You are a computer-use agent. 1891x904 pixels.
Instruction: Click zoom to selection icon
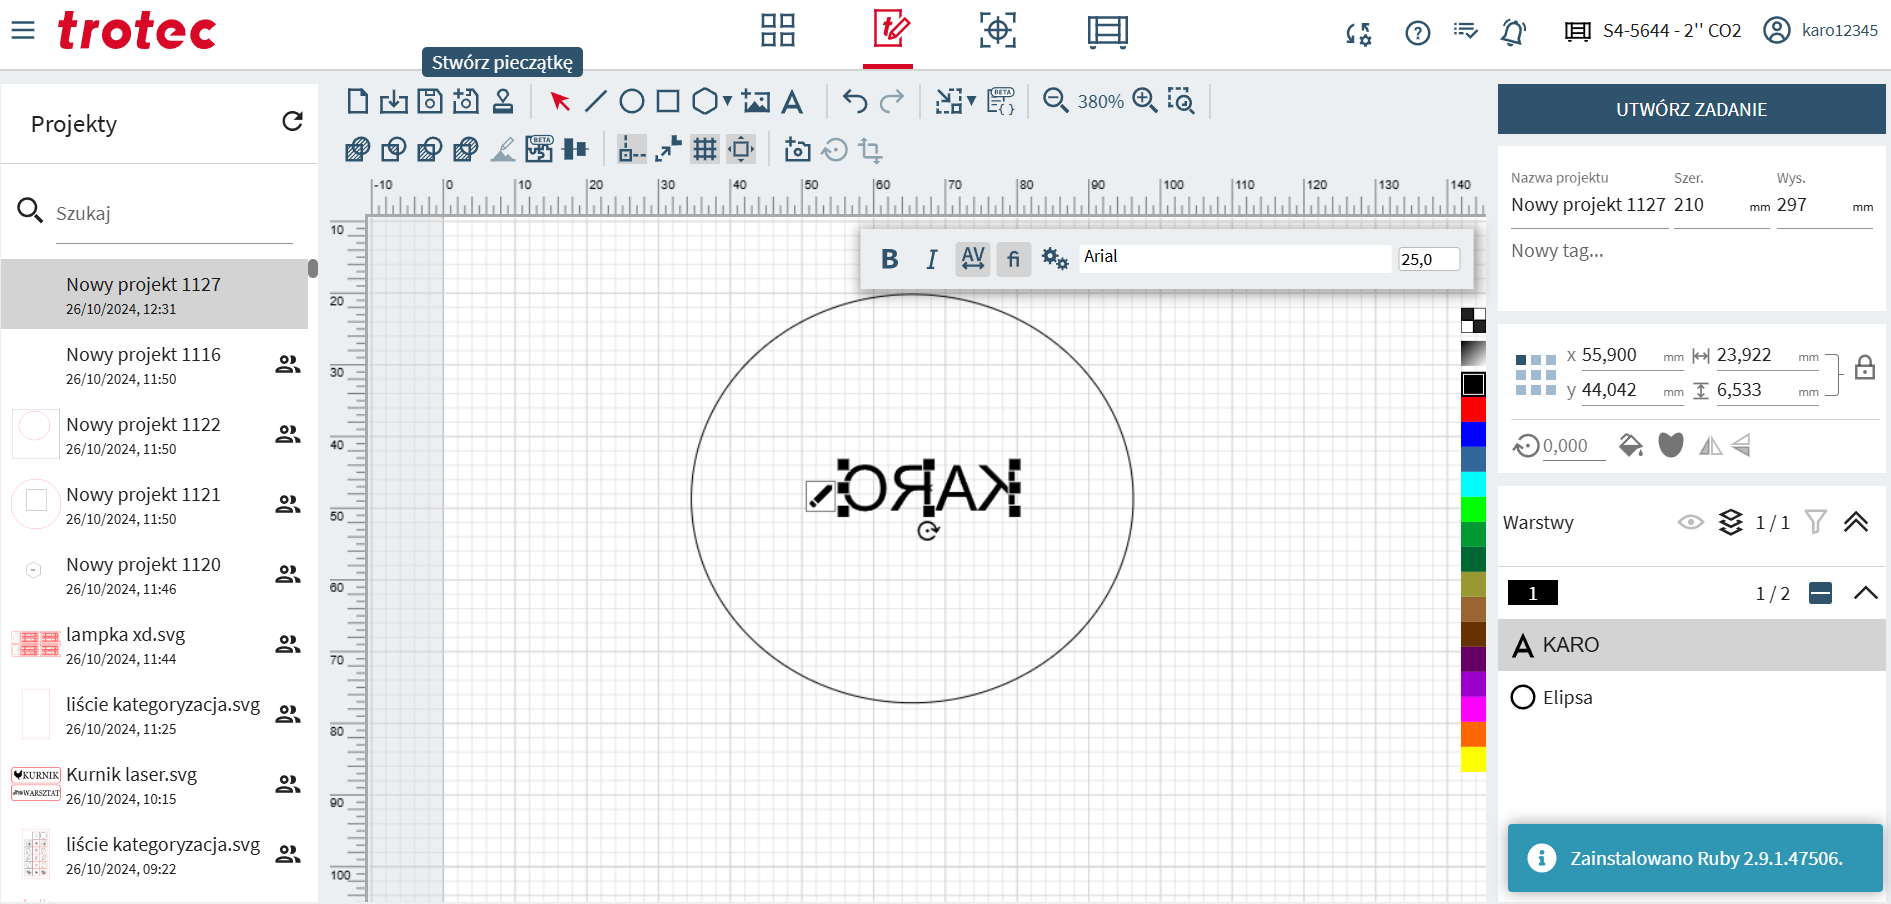1181,100
